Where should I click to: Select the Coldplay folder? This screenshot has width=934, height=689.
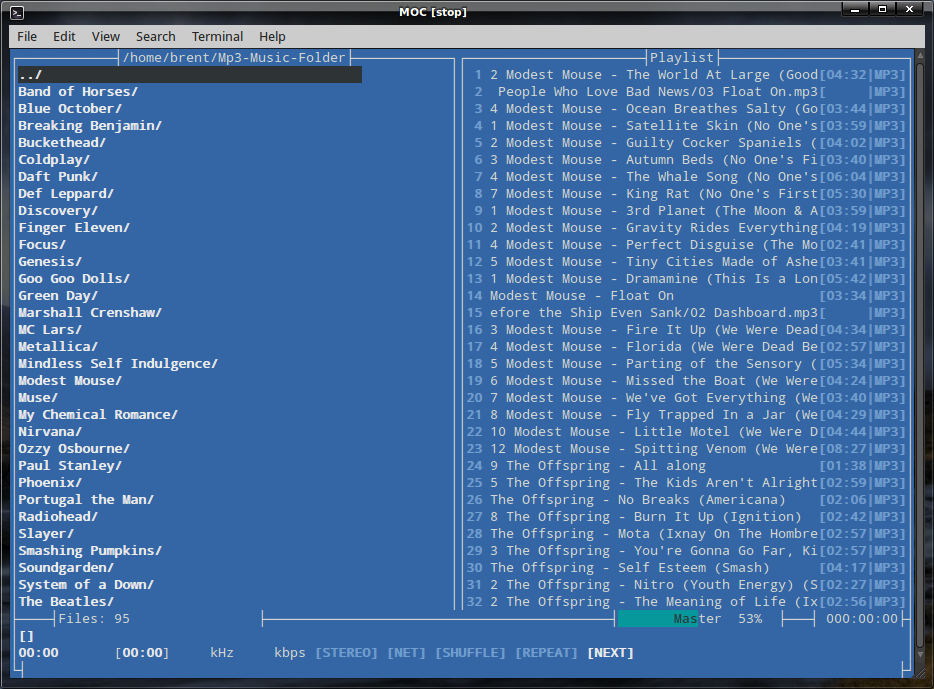pos(54,160)
